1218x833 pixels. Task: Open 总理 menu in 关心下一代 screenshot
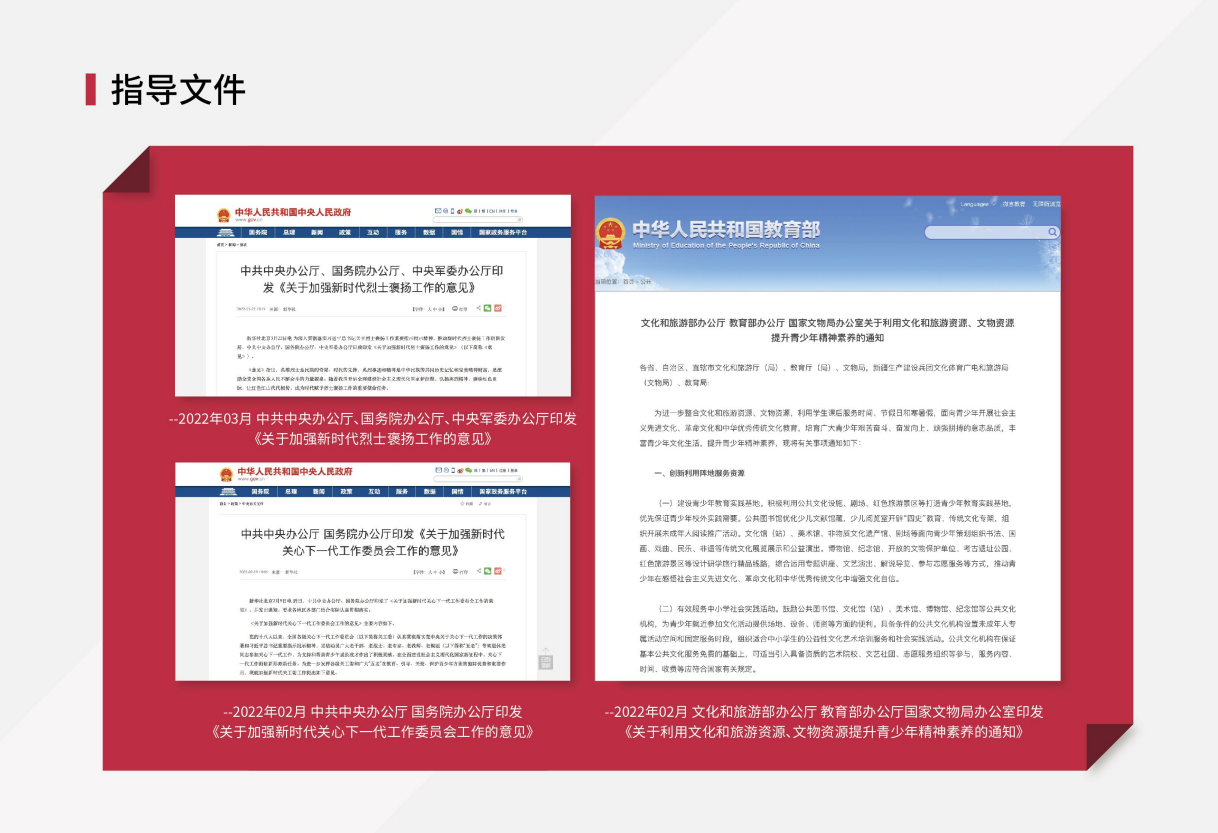click(x=289, y=491)
